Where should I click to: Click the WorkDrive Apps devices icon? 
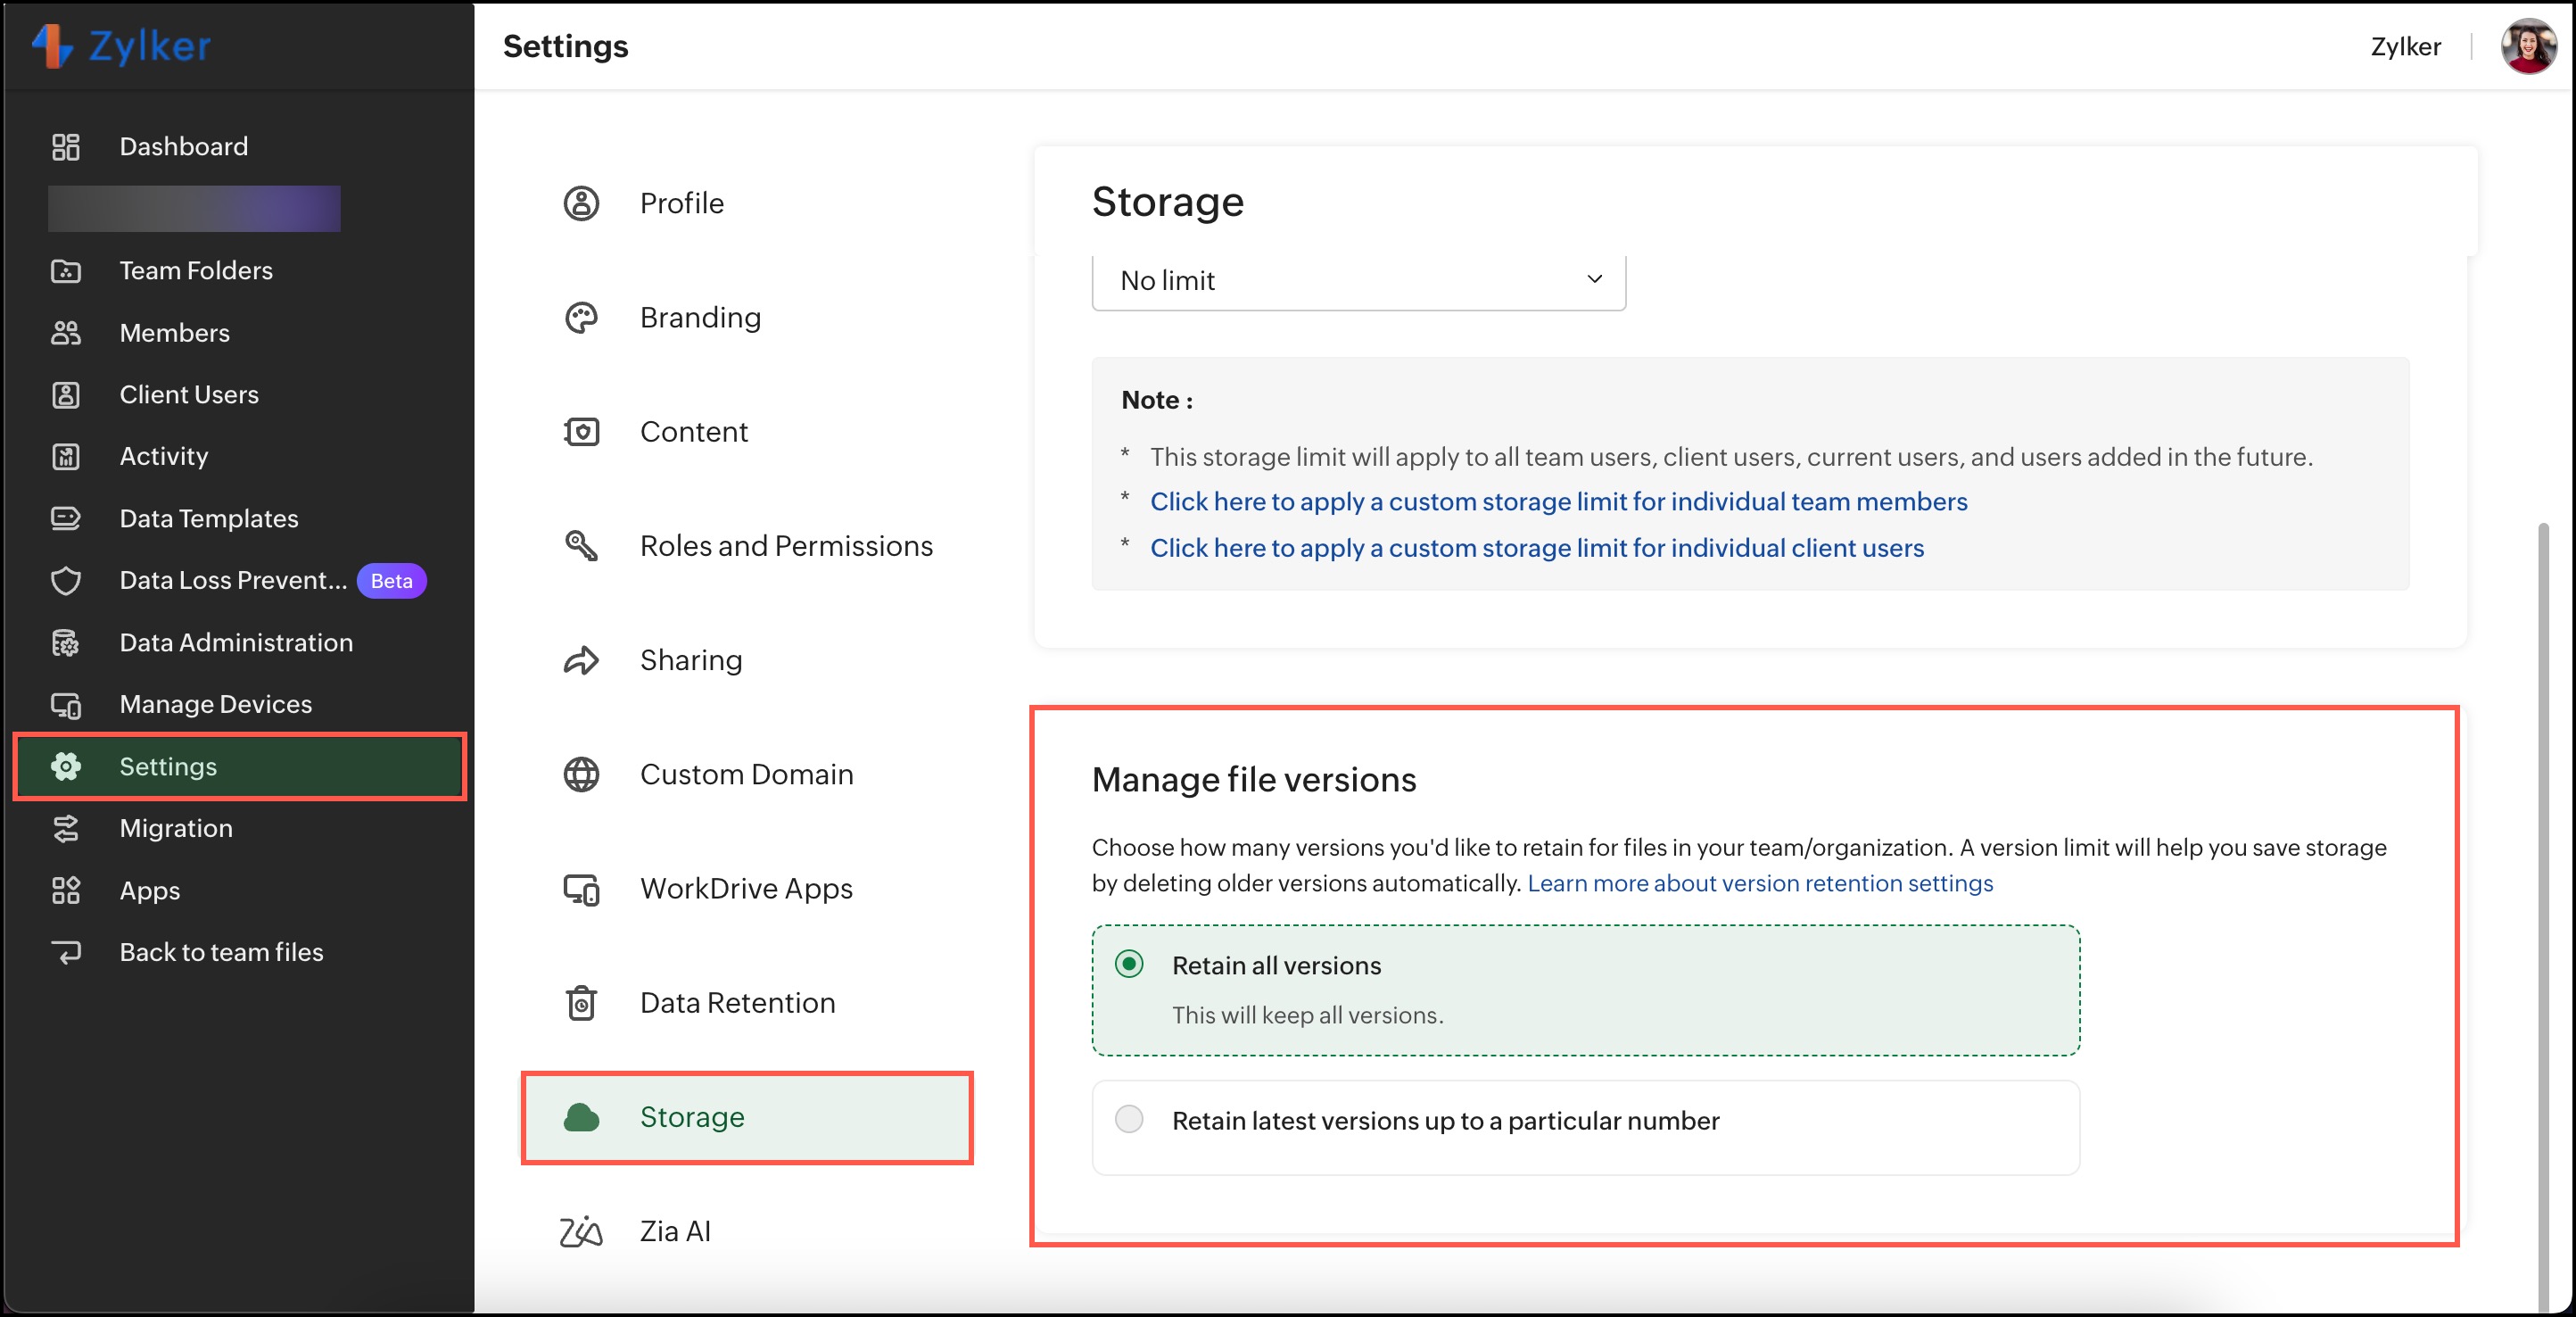click(x=581, y=889)
